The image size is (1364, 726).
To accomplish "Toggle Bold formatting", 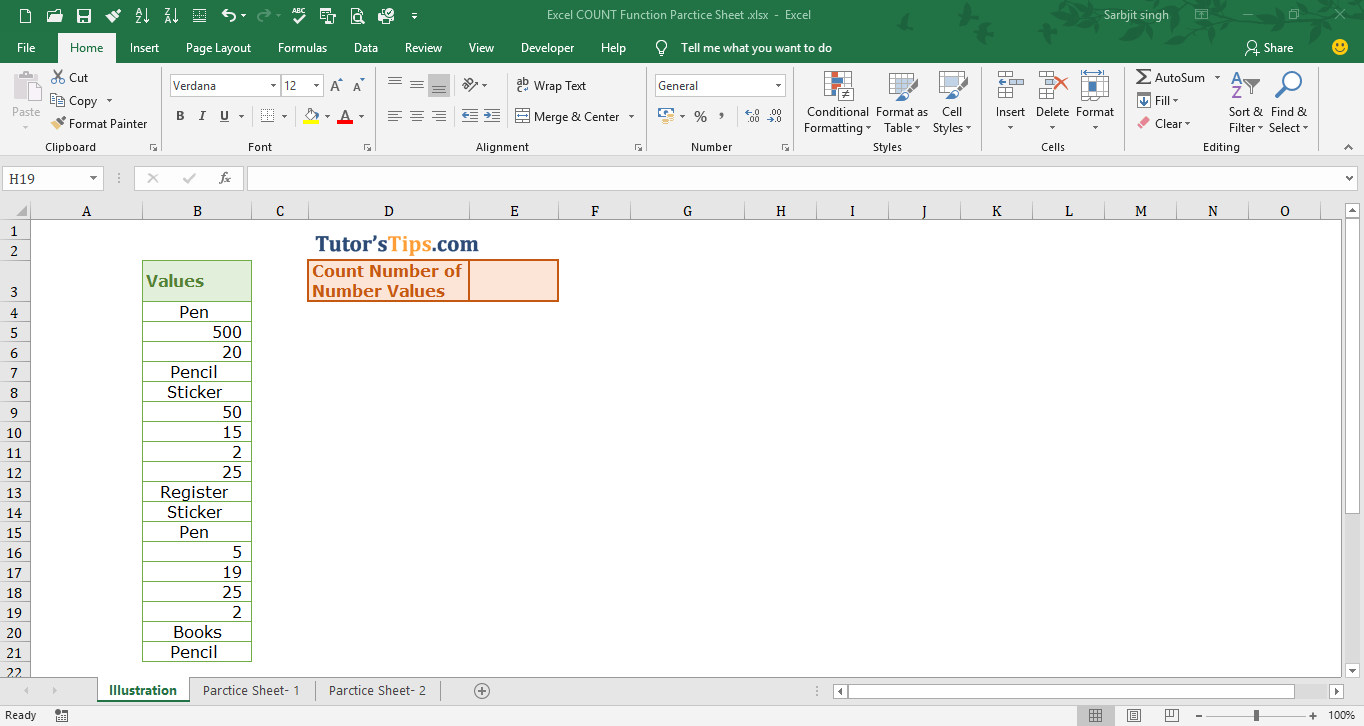I will 180,116.
